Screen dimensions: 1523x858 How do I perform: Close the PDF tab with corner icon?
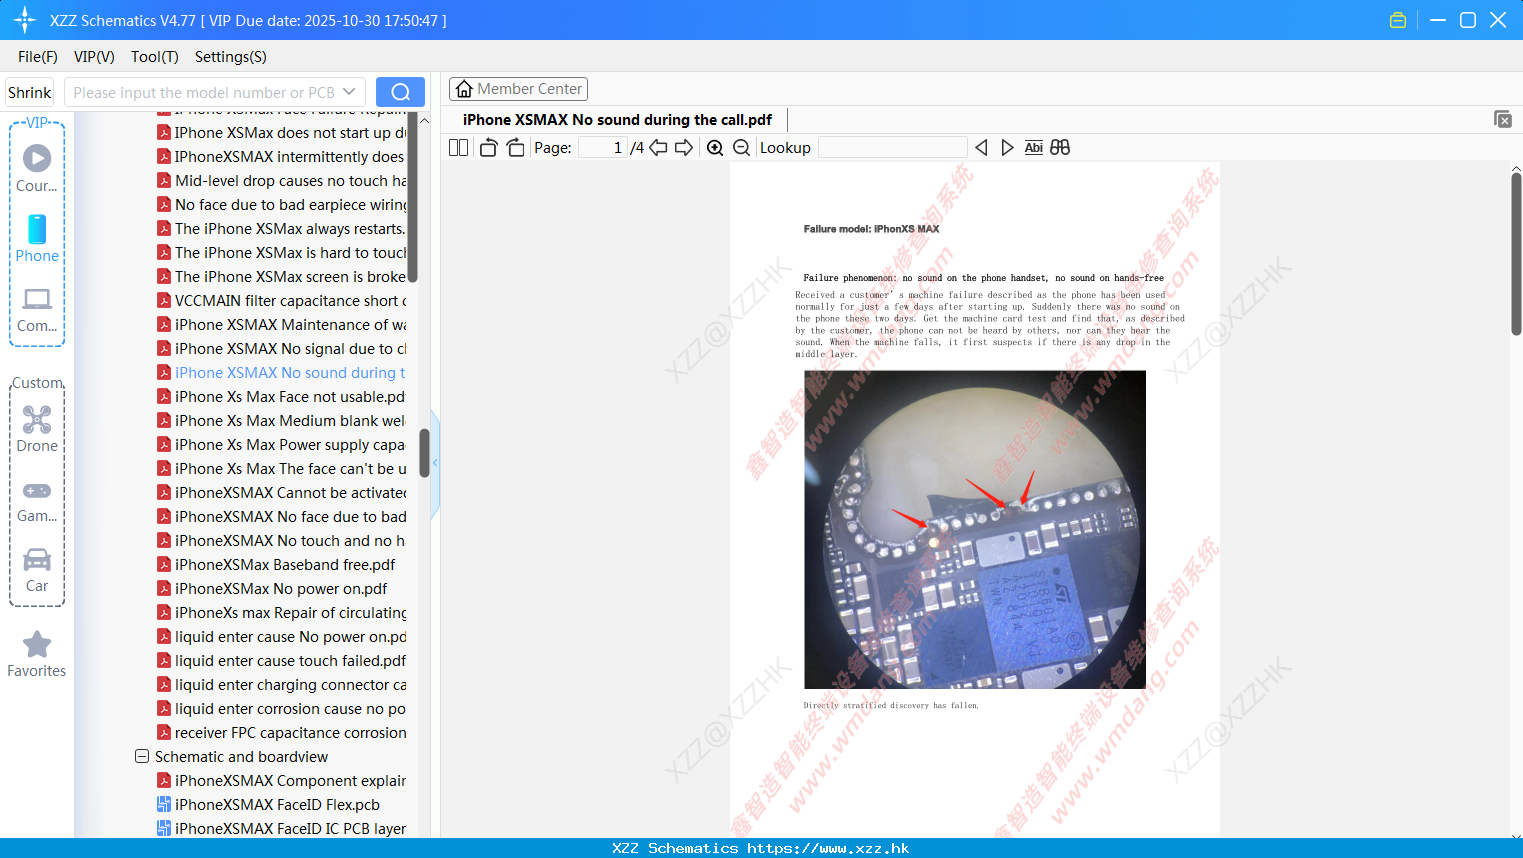[x=1503, y=119]
